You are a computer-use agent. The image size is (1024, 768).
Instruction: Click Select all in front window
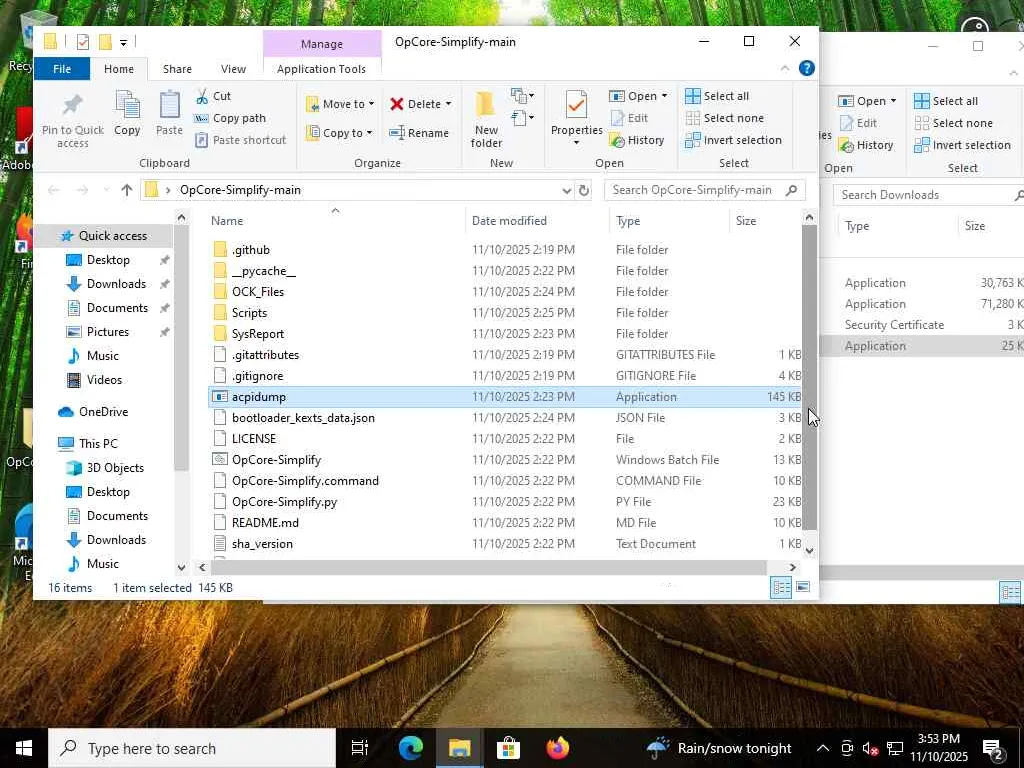pos(717,96)
